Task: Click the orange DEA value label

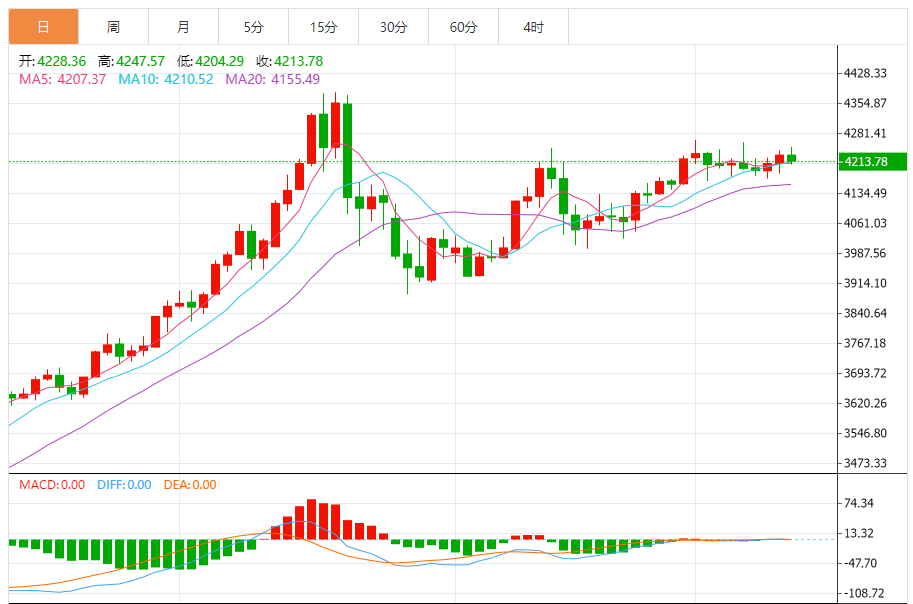Action: (189, 485)
